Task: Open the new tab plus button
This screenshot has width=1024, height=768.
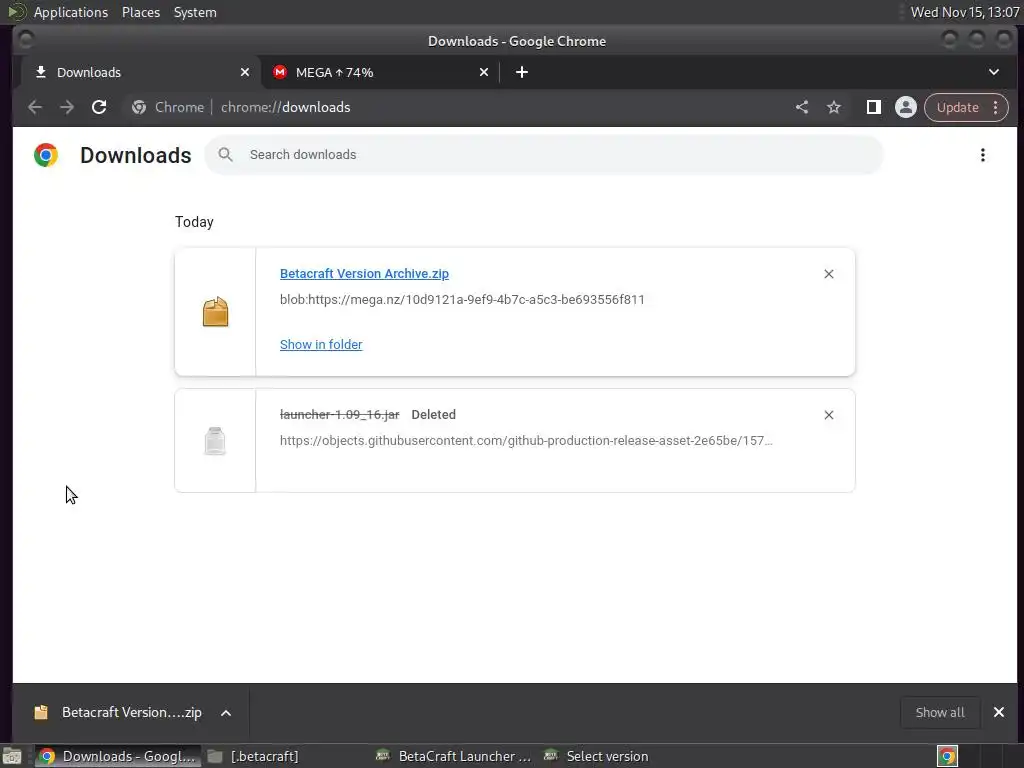Action: point(521,72)
